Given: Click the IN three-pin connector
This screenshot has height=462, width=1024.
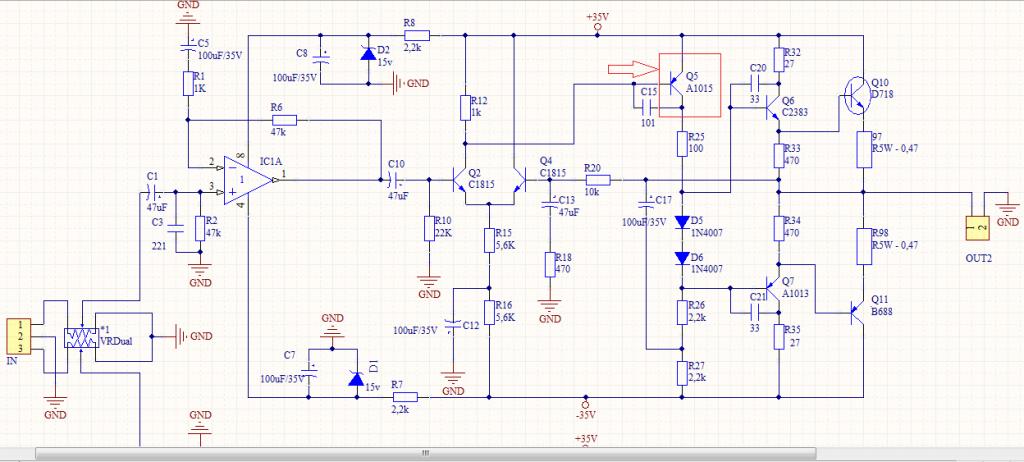Looking at the screenshot, I should 19,337.
